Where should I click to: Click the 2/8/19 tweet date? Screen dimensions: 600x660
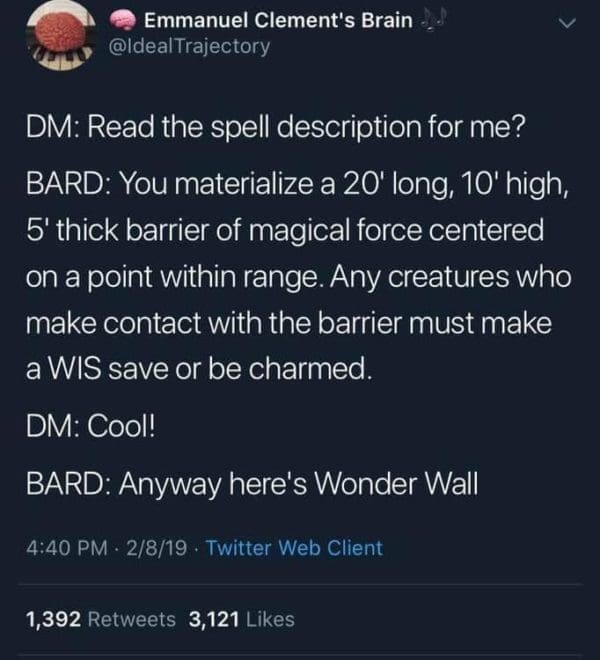[x=156, y=548]
